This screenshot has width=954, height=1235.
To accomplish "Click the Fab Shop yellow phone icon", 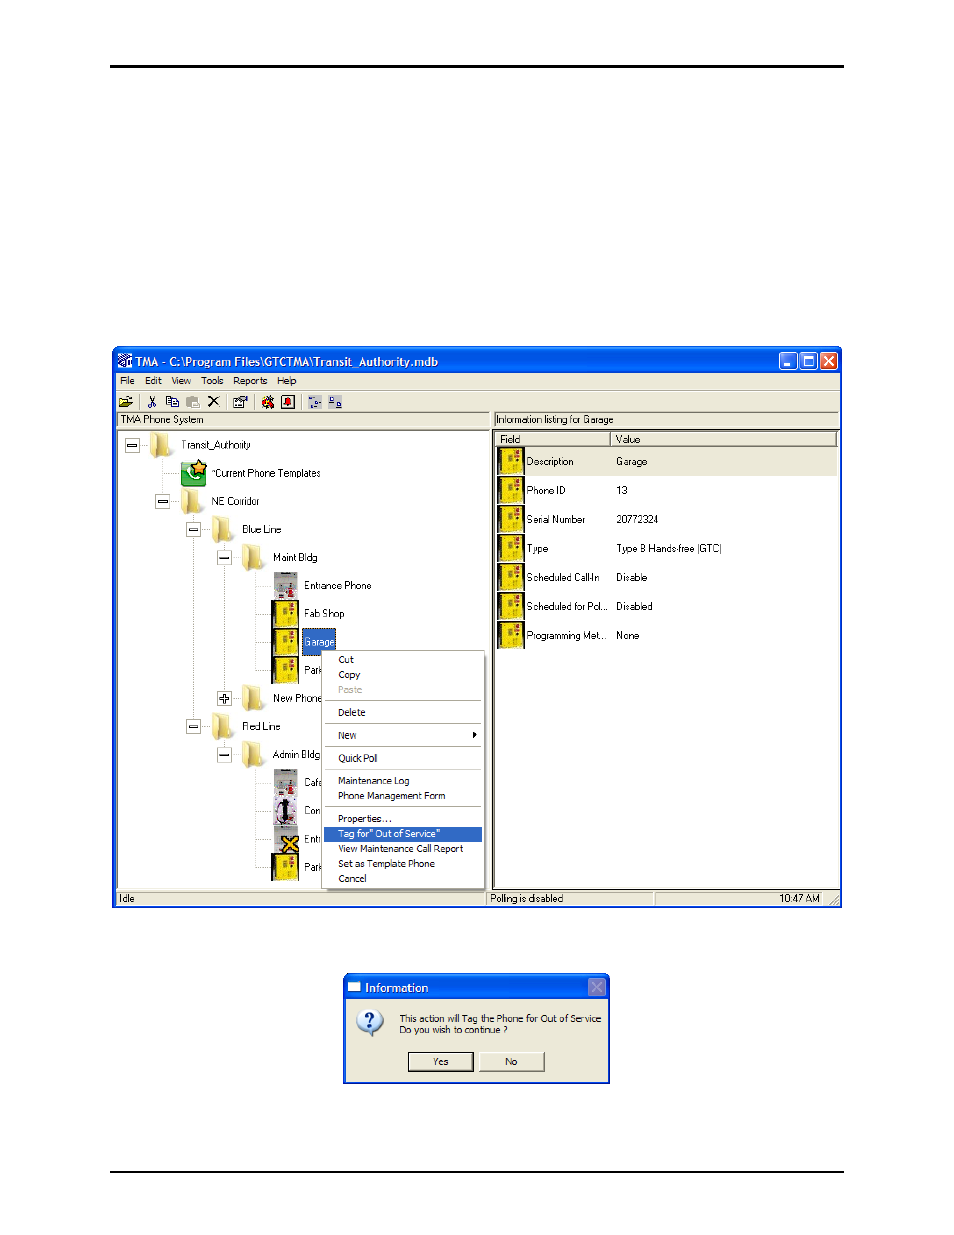I will pyautogui.click(x=286, y=613).
